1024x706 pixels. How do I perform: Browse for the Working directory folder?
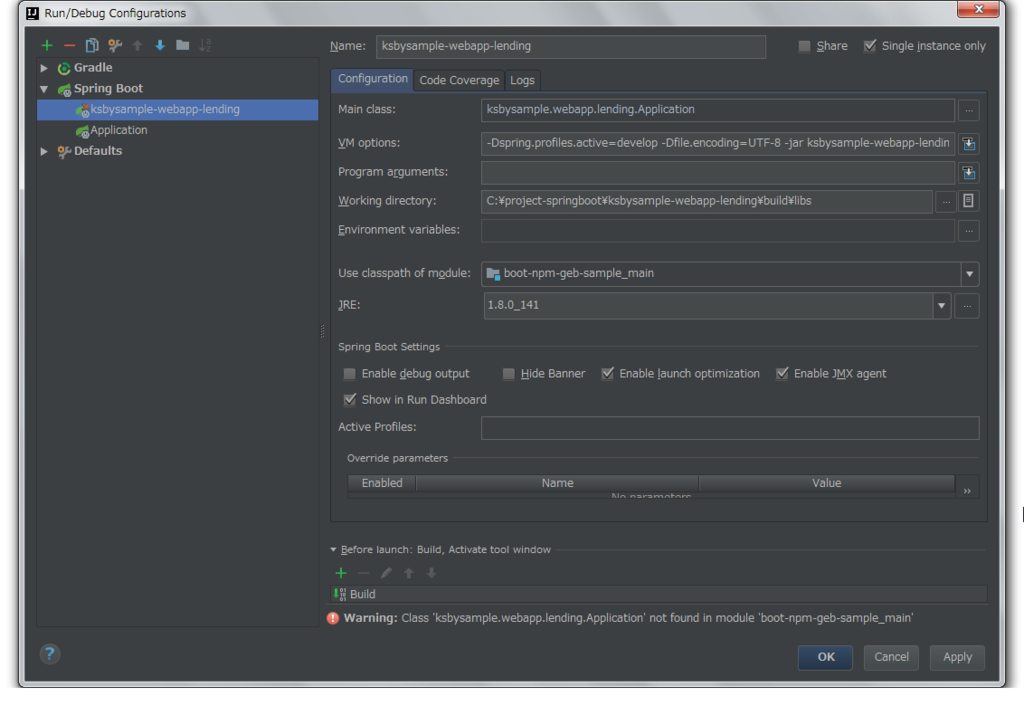pos(946,202)
